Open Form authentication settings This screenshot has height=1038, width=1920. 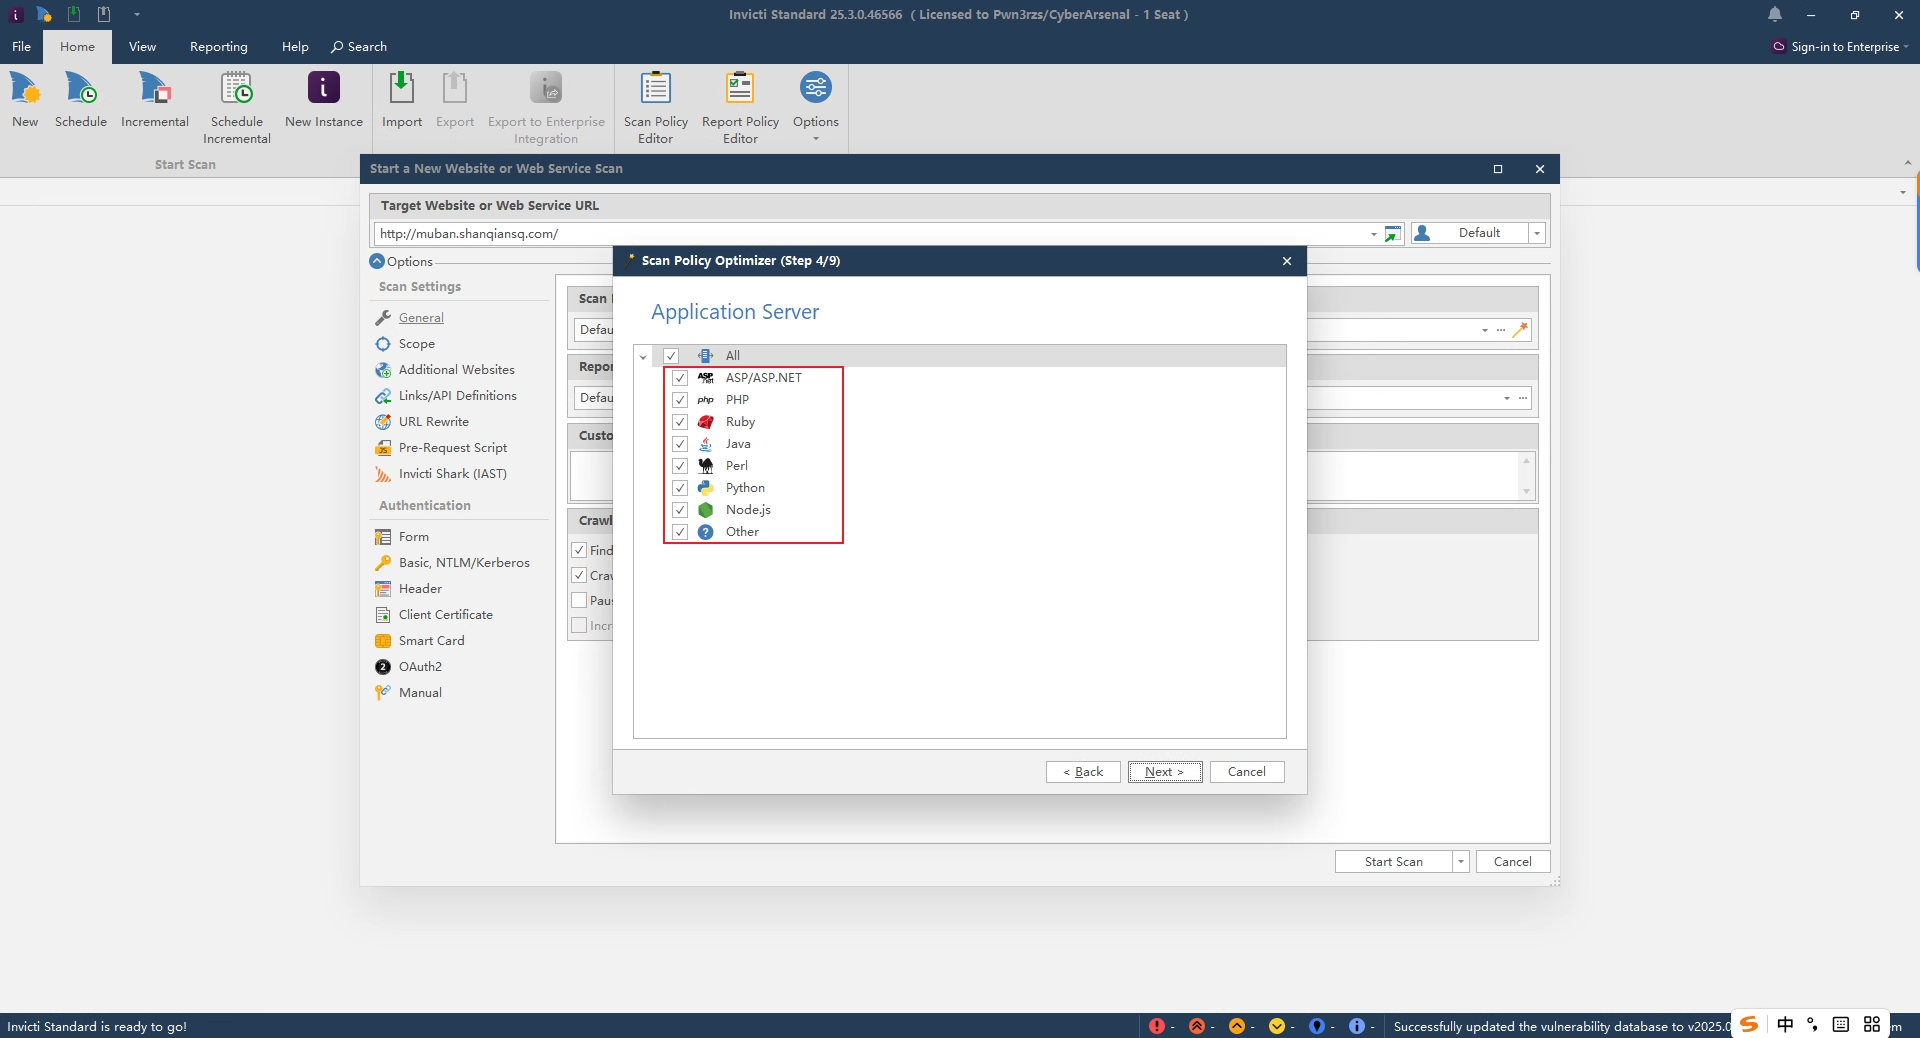[x=414, y=537]
